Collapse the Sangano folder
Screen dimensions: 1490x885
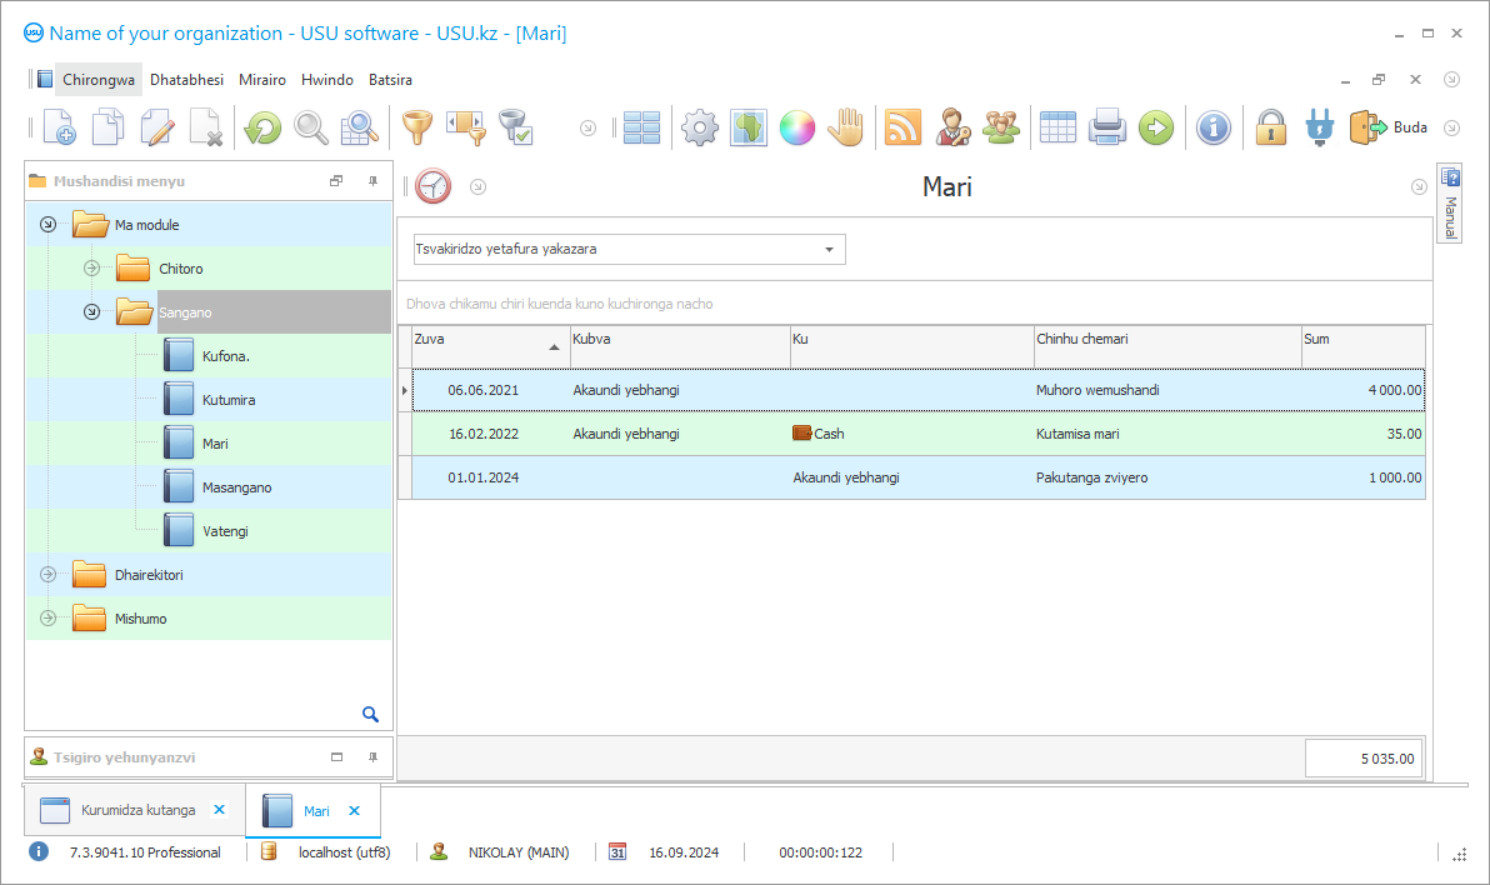pos(91,311)
